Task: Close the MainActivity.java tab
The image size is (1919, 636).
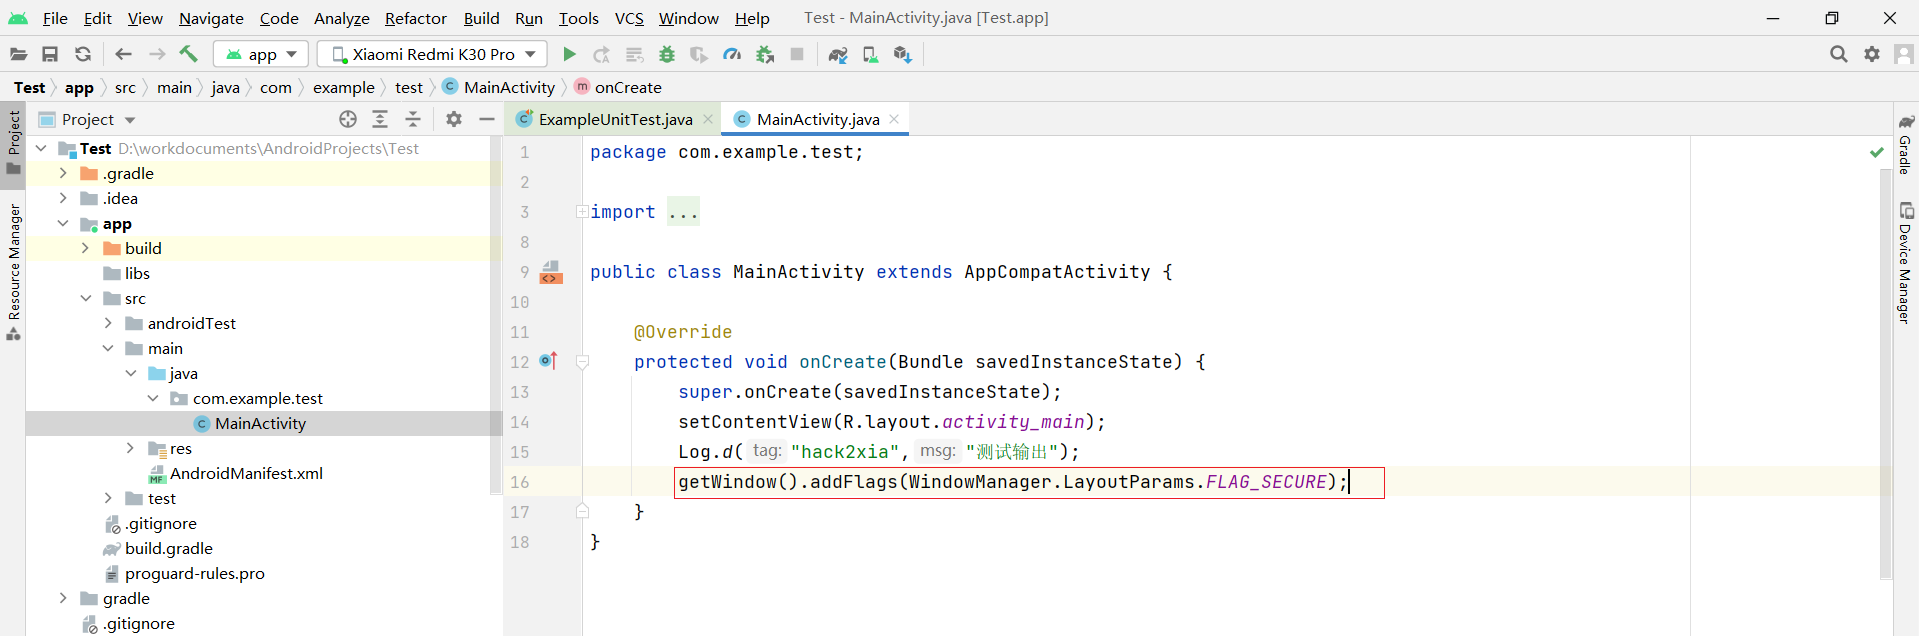Action: tap(894, 119)
